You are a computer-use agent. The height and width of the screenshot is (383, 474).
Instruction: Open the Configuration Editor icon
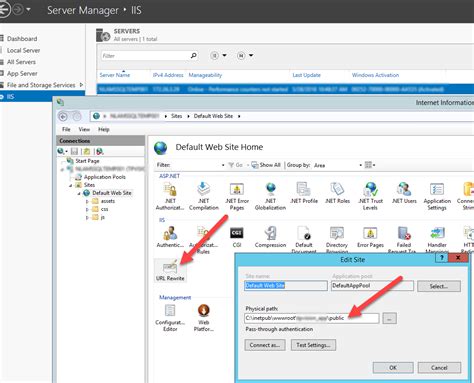(x=170, y=318)
